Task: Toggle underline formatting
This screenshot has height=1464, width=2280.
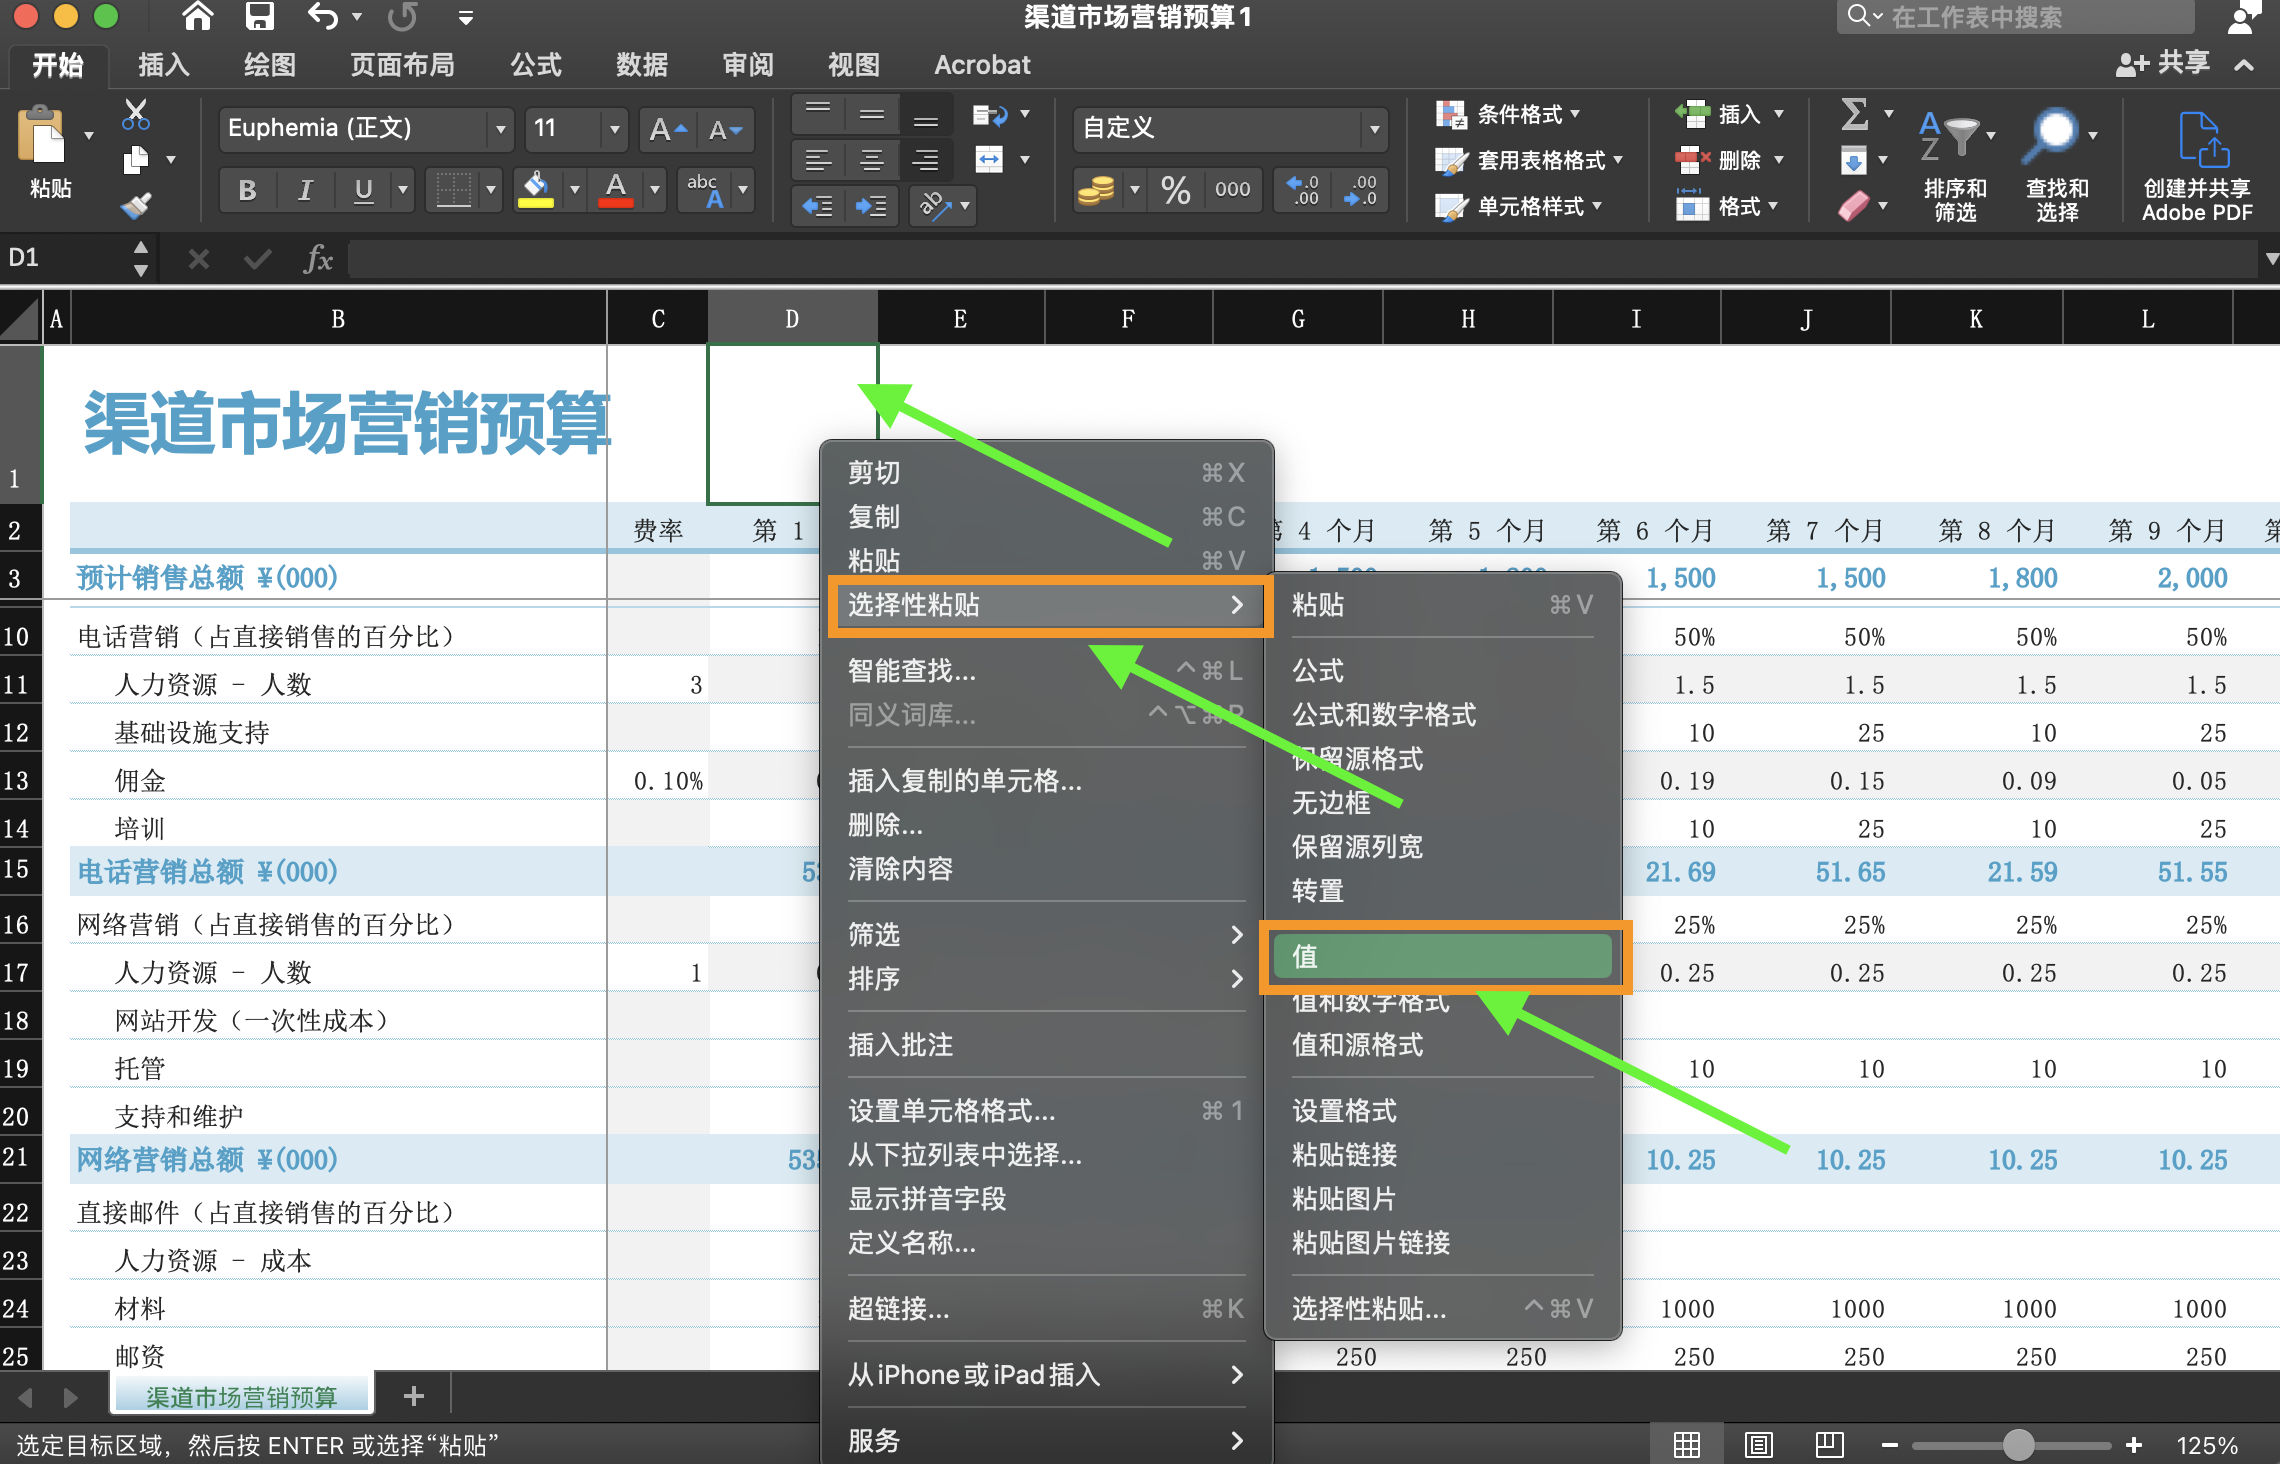Action: pos(362,190)
